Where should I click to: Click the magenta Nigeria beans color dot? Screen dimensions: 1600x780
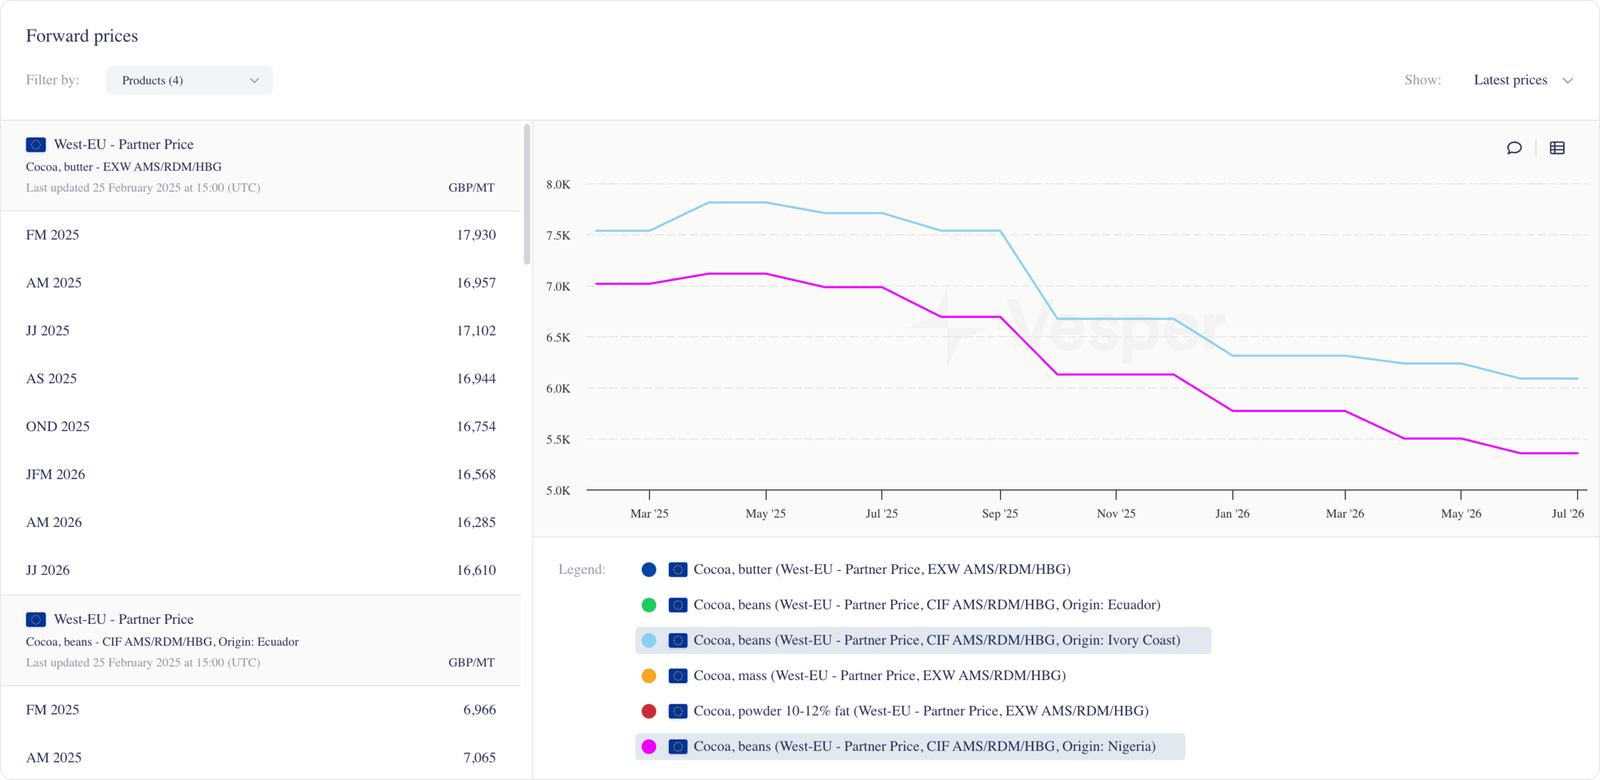[x=649, y=747]
